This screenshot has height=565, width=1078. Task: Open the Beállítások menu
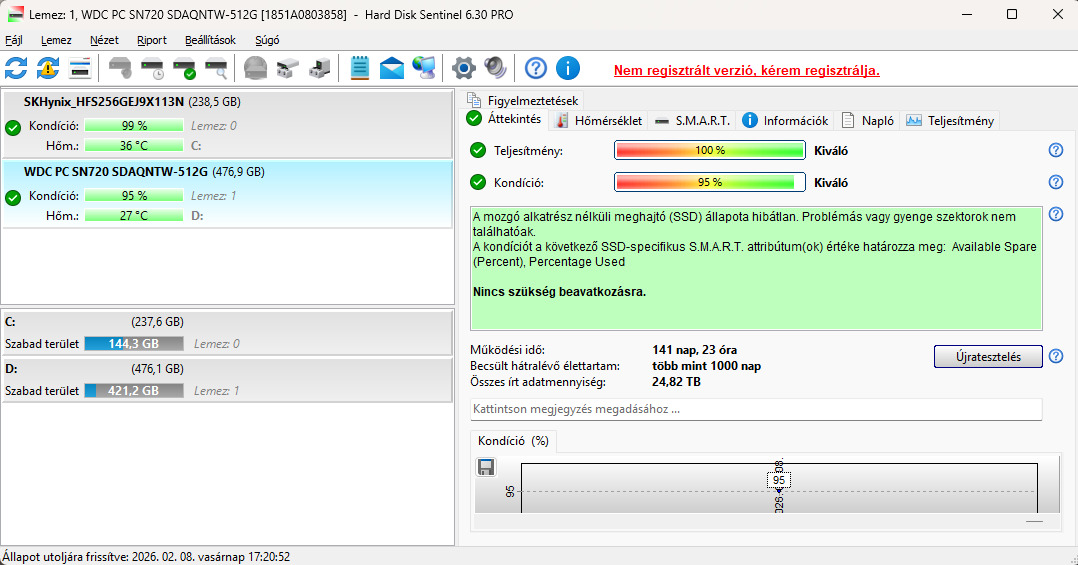(210, 40)
